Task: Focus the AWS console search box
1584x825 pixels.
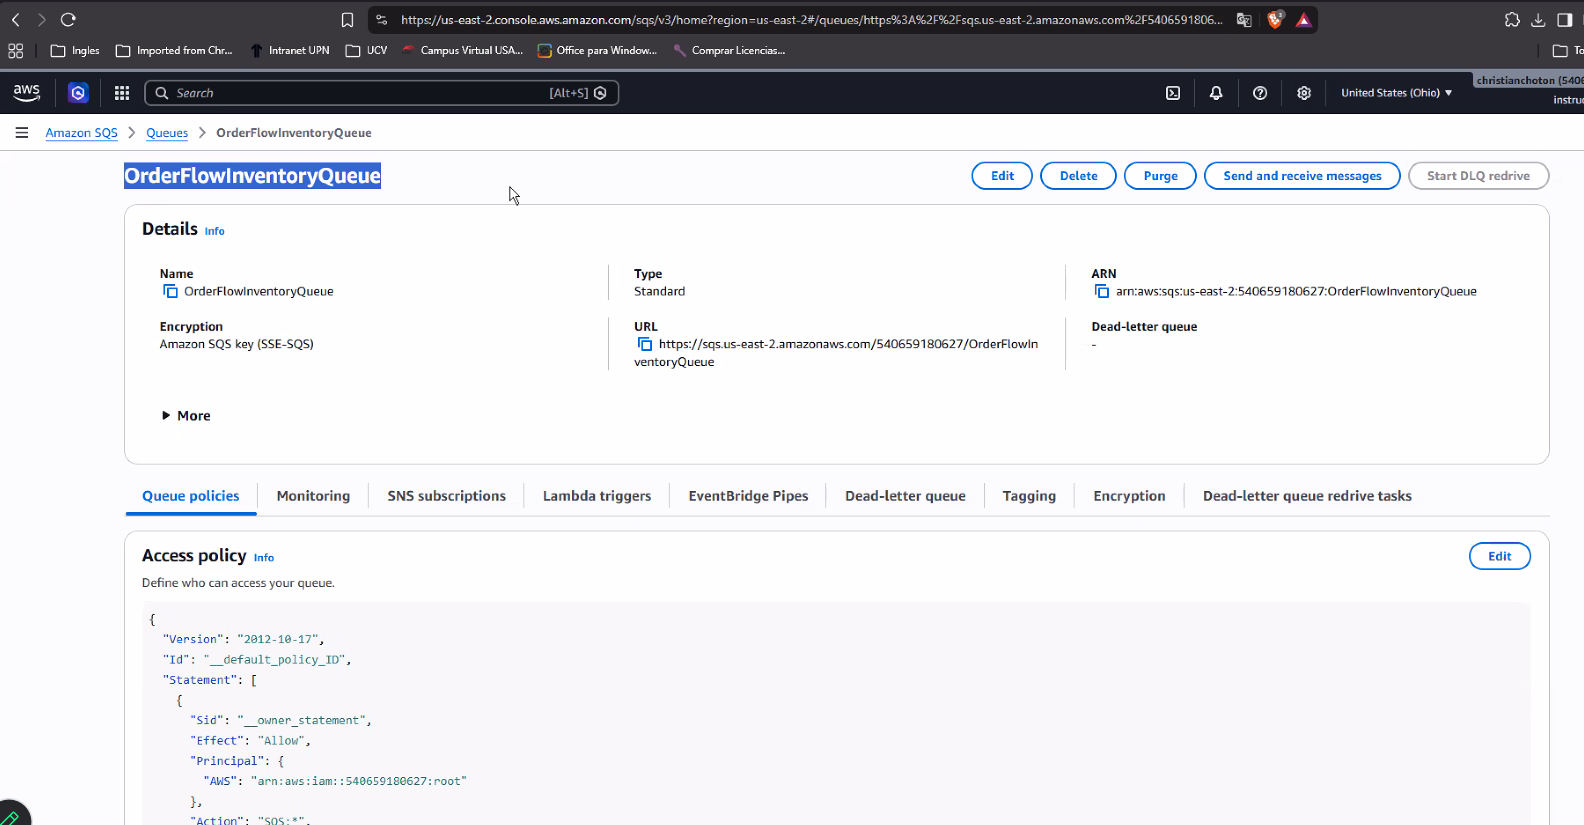Action: [382, 93]
